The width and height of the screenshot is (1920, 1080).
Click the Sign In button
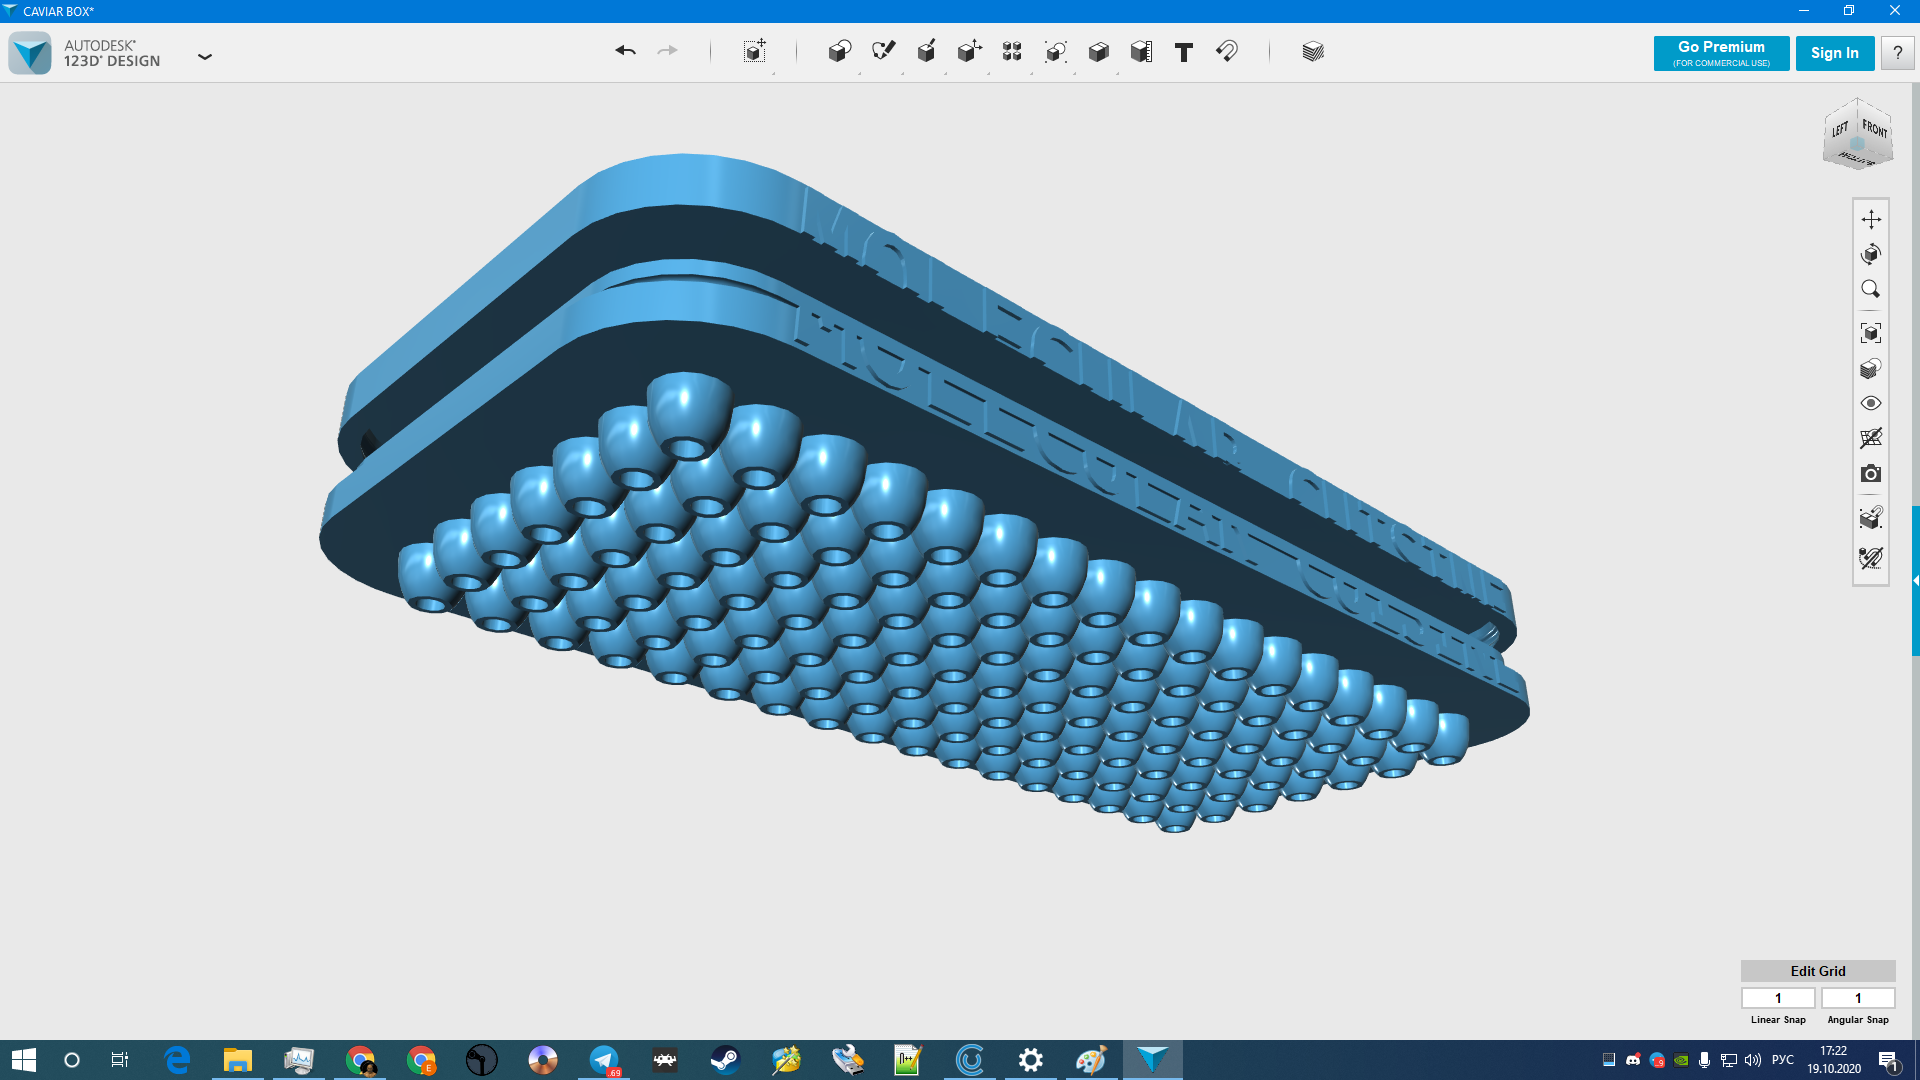pyautogui.click(x=1834, y=53)
